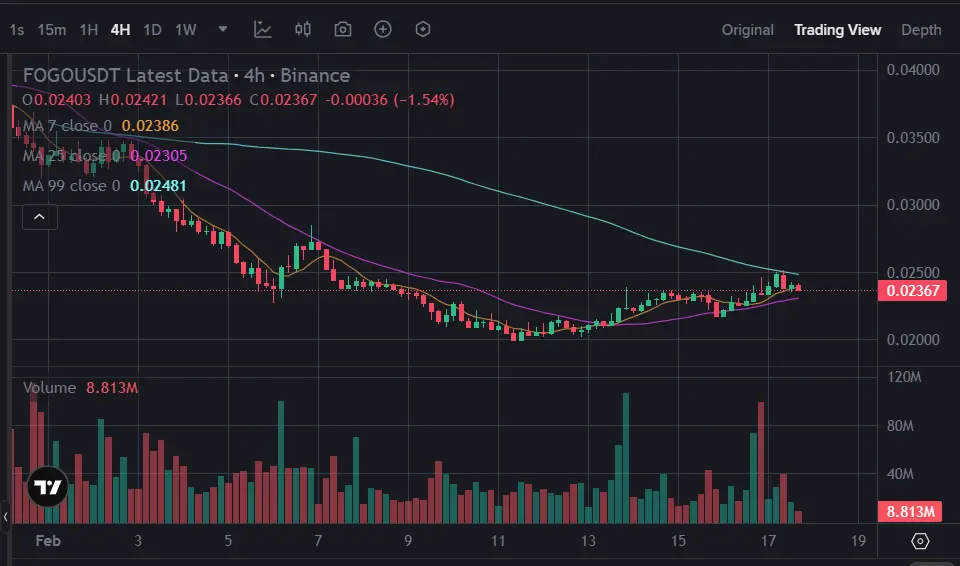Screen dimensions: 960x566
Task: Open the indicators line chart icon
Action: coord(263,29)
